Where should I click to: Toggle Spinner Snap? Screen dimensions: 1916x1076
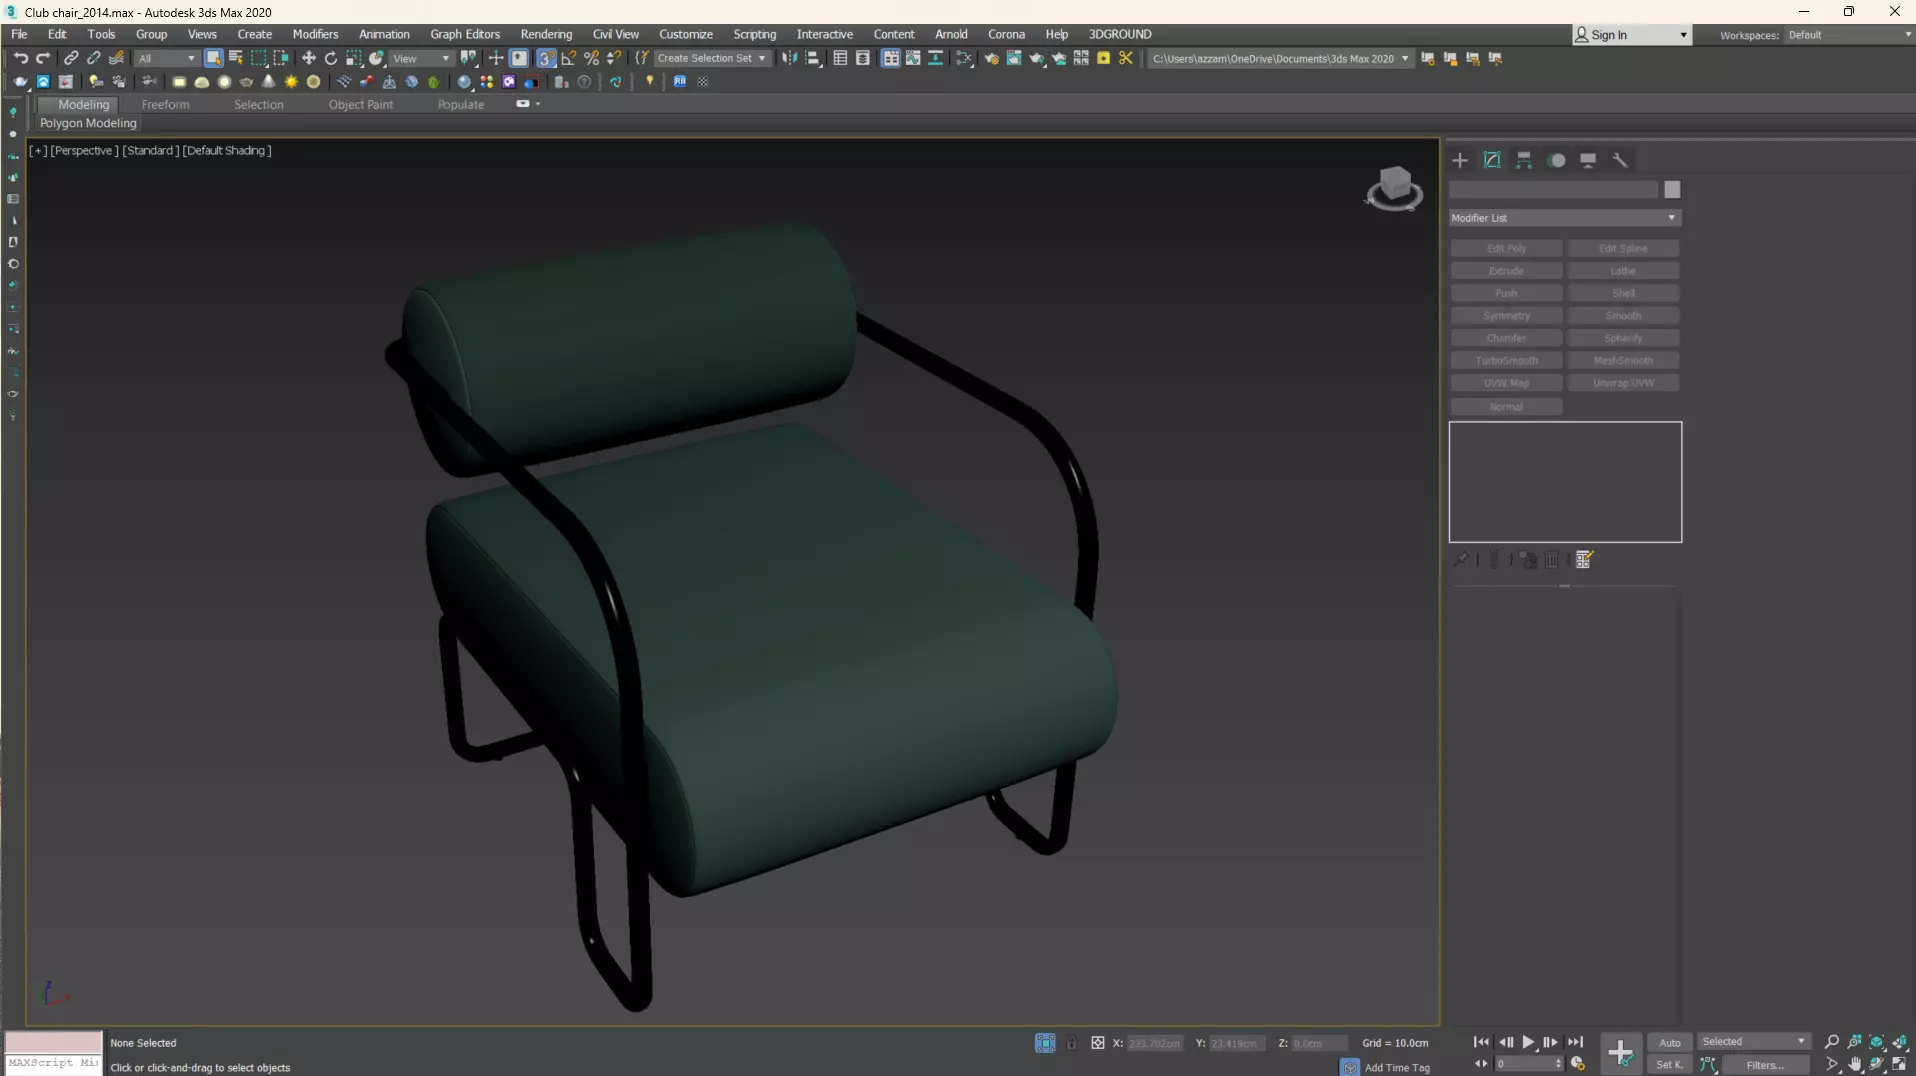[x=614, y=58]
